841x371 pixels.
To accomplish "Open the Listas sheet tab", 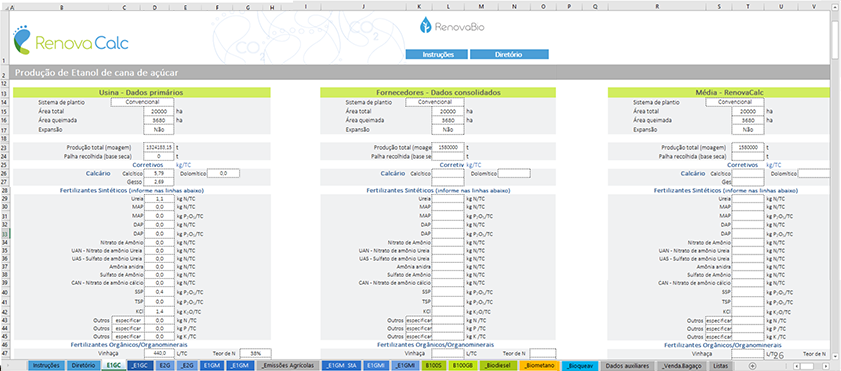I will tap(721, 366).
